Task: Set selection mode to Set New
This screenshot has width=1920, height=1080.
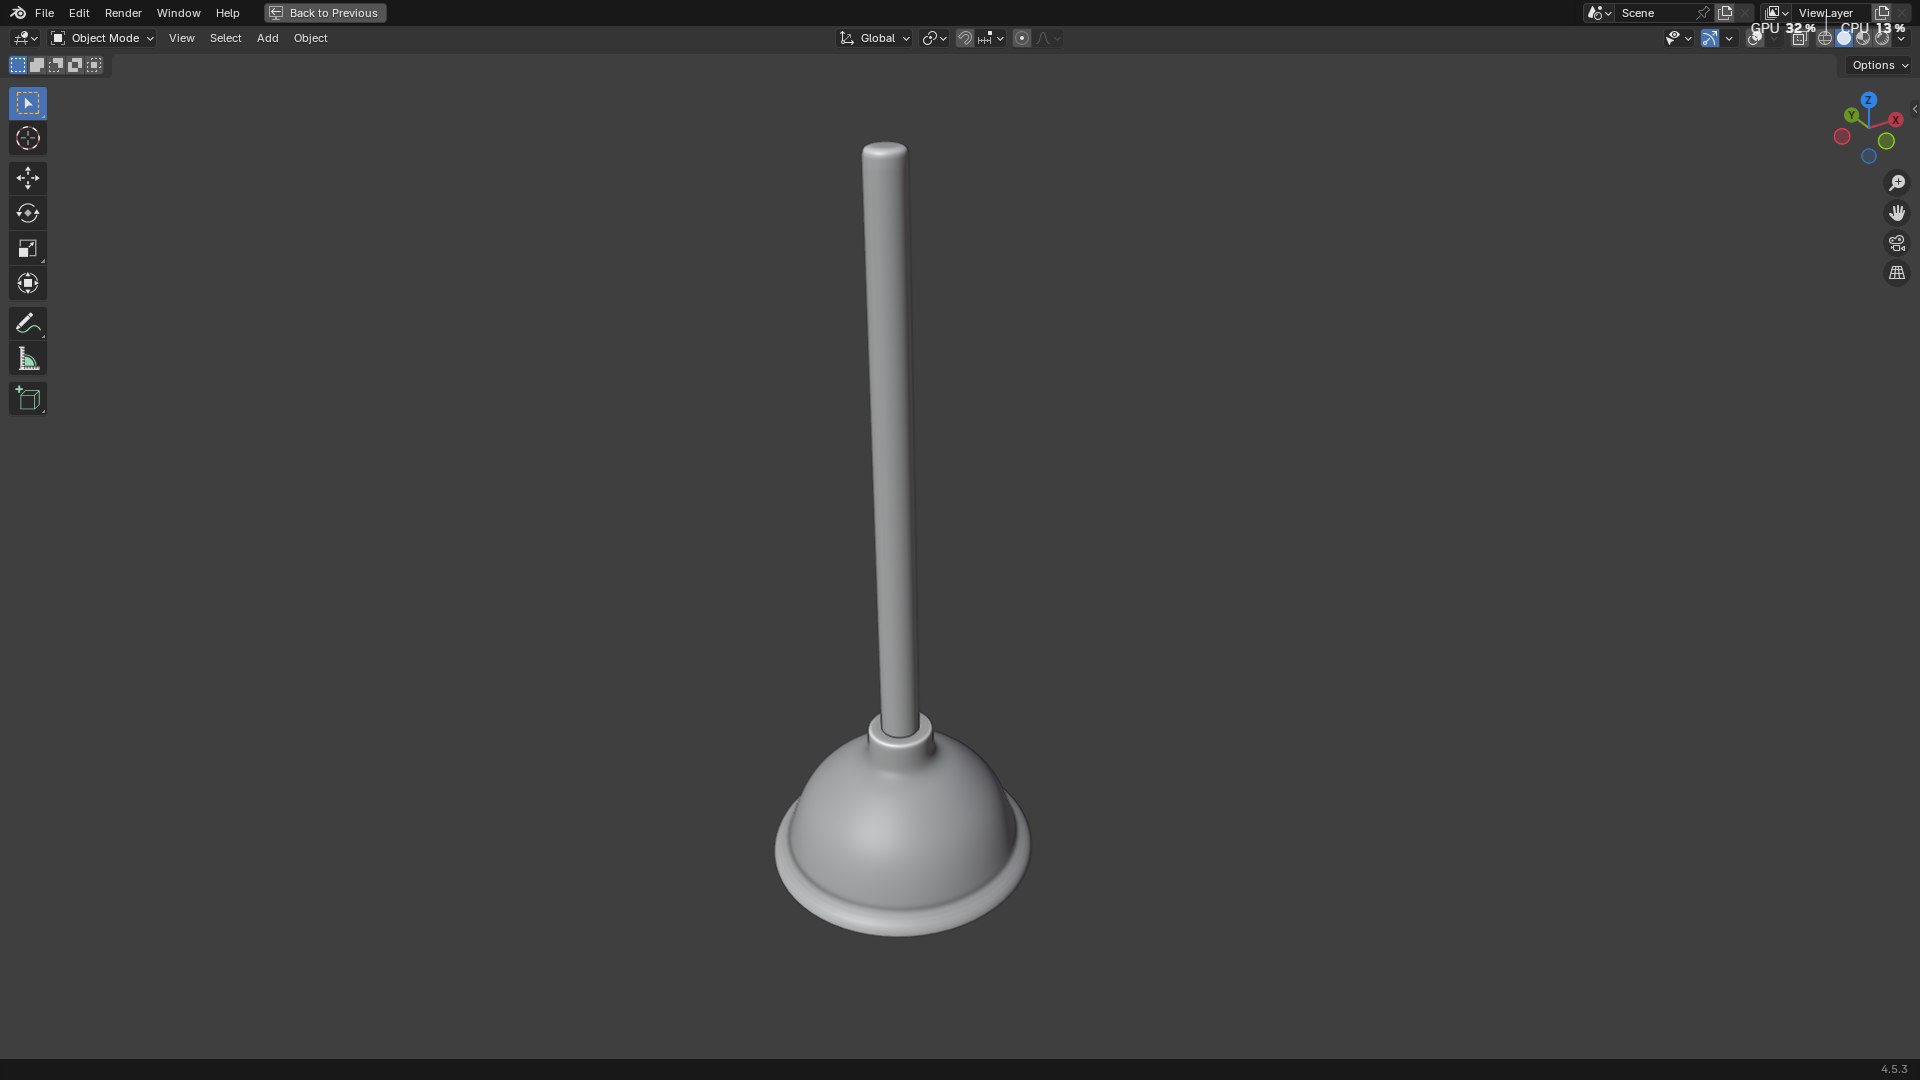Action: [x=18, y=65]
